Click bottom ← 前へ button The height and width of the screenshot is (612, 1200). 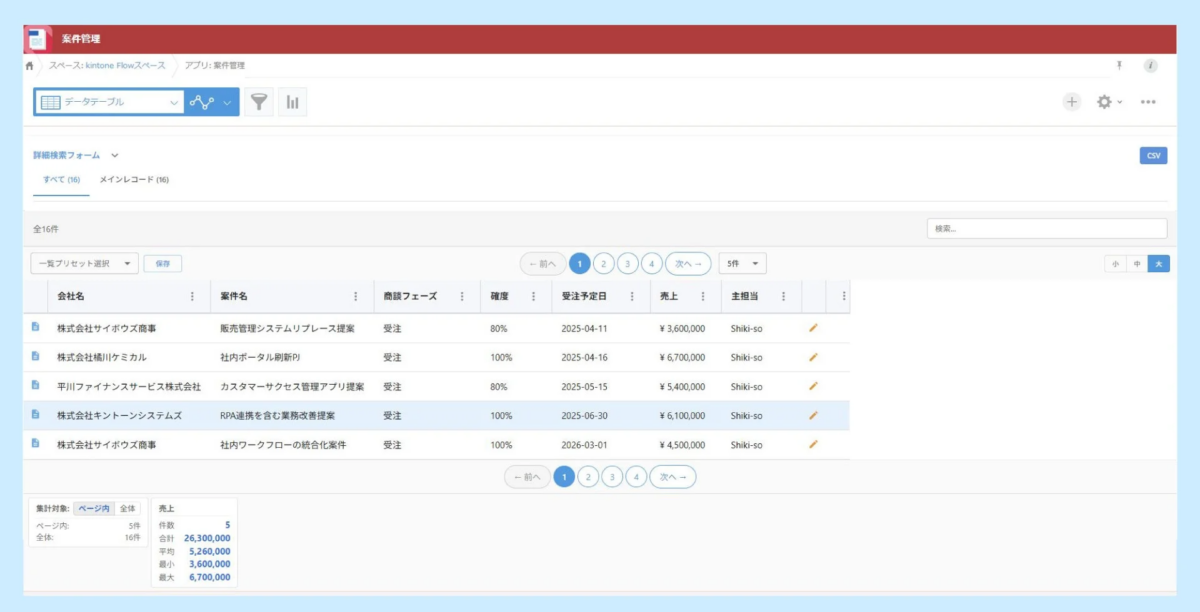(x=527, y=477)
